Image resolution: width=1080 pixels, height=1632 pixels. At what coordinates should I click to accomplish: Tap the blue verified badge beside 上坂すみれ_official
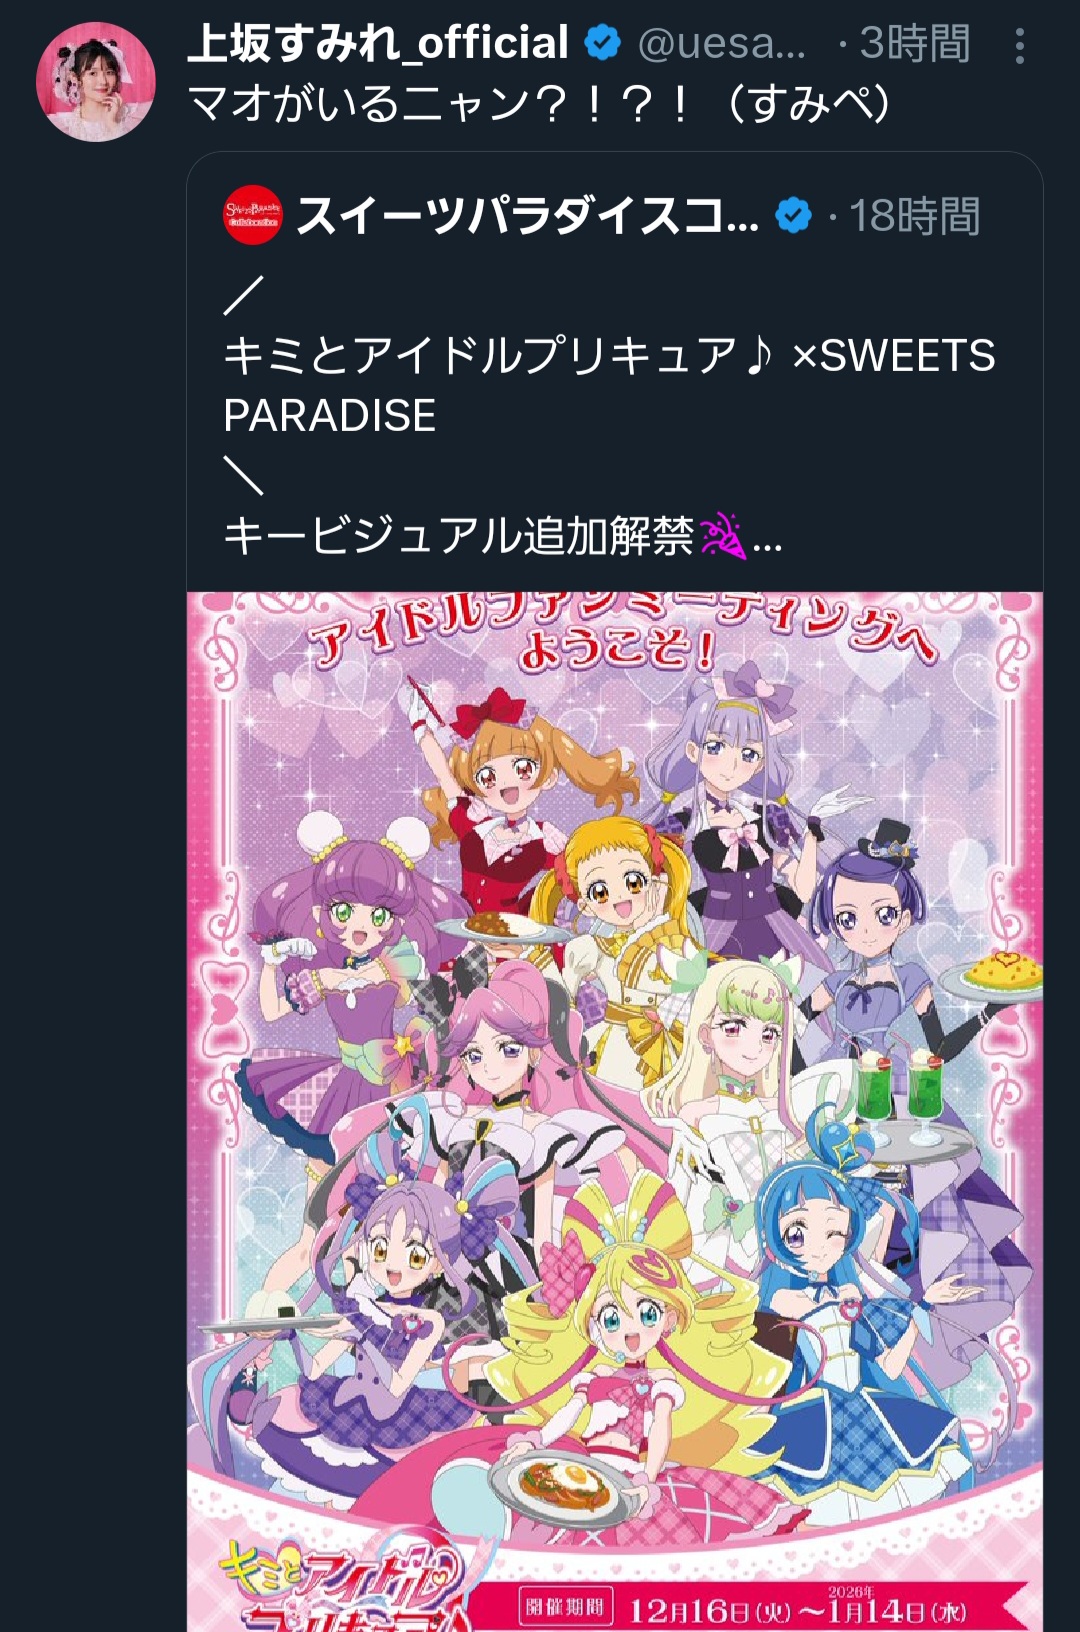602,43
